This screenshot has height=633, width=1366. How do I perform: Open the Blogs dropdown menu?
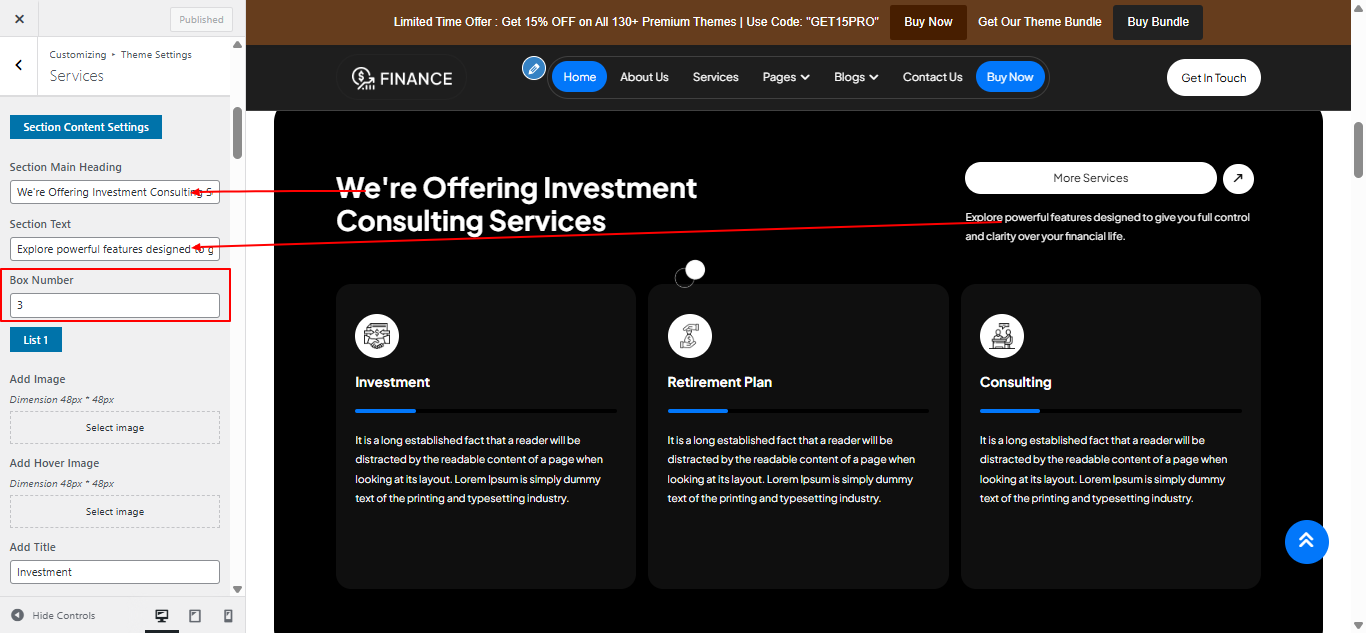pyautogui.click(x=856, y=77)
